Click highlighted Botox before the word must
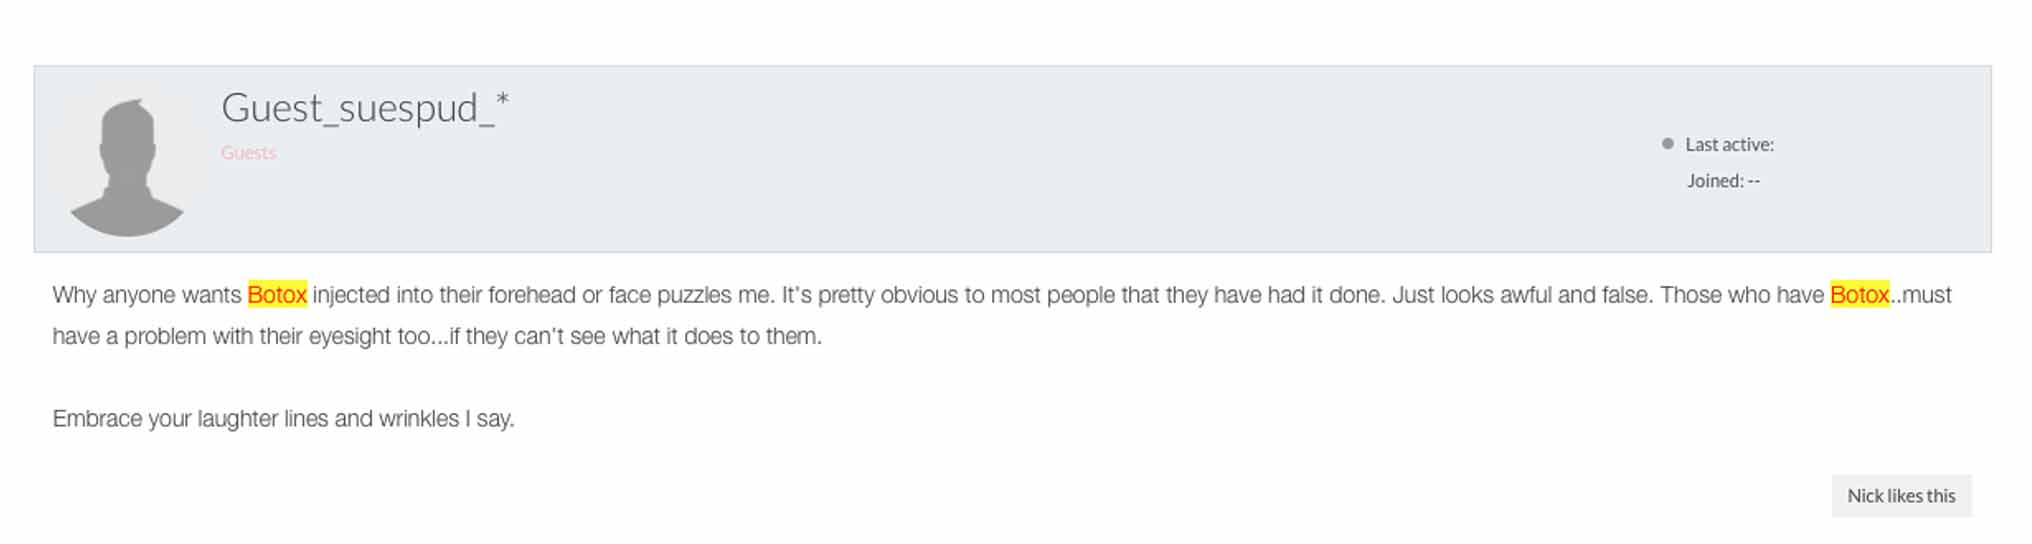Screen dimensions: 2032x544 pos(1859,295)
